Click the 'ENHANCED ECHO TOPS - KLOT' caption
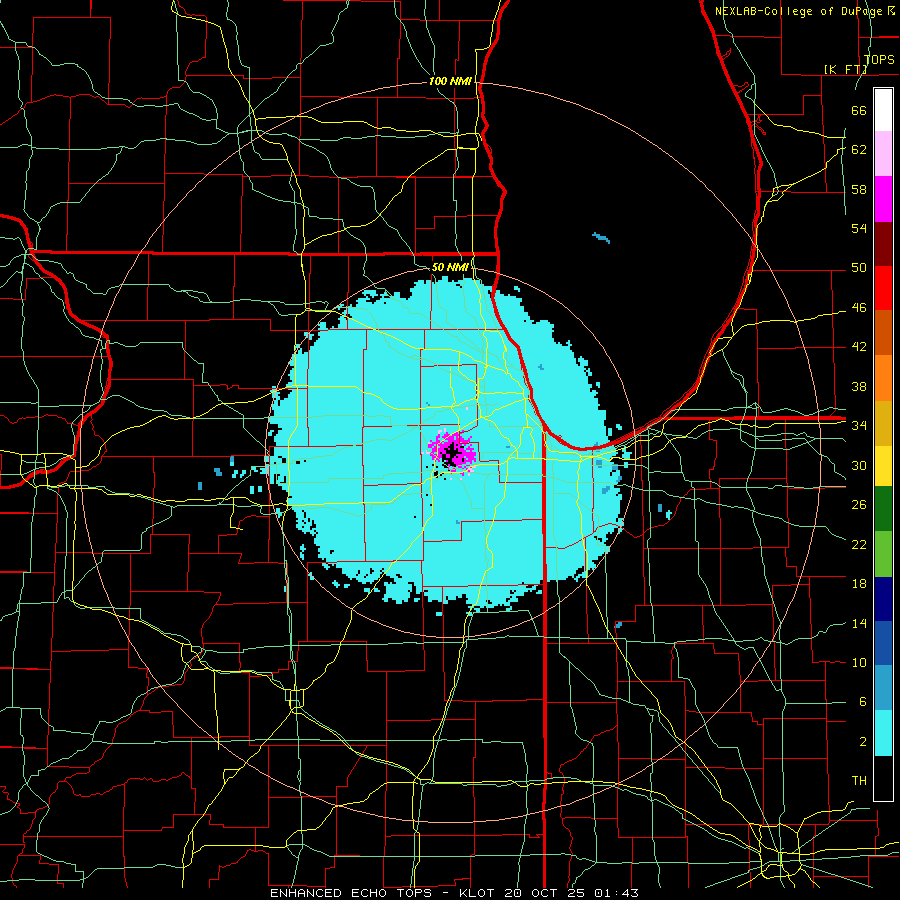 [384, 893]
